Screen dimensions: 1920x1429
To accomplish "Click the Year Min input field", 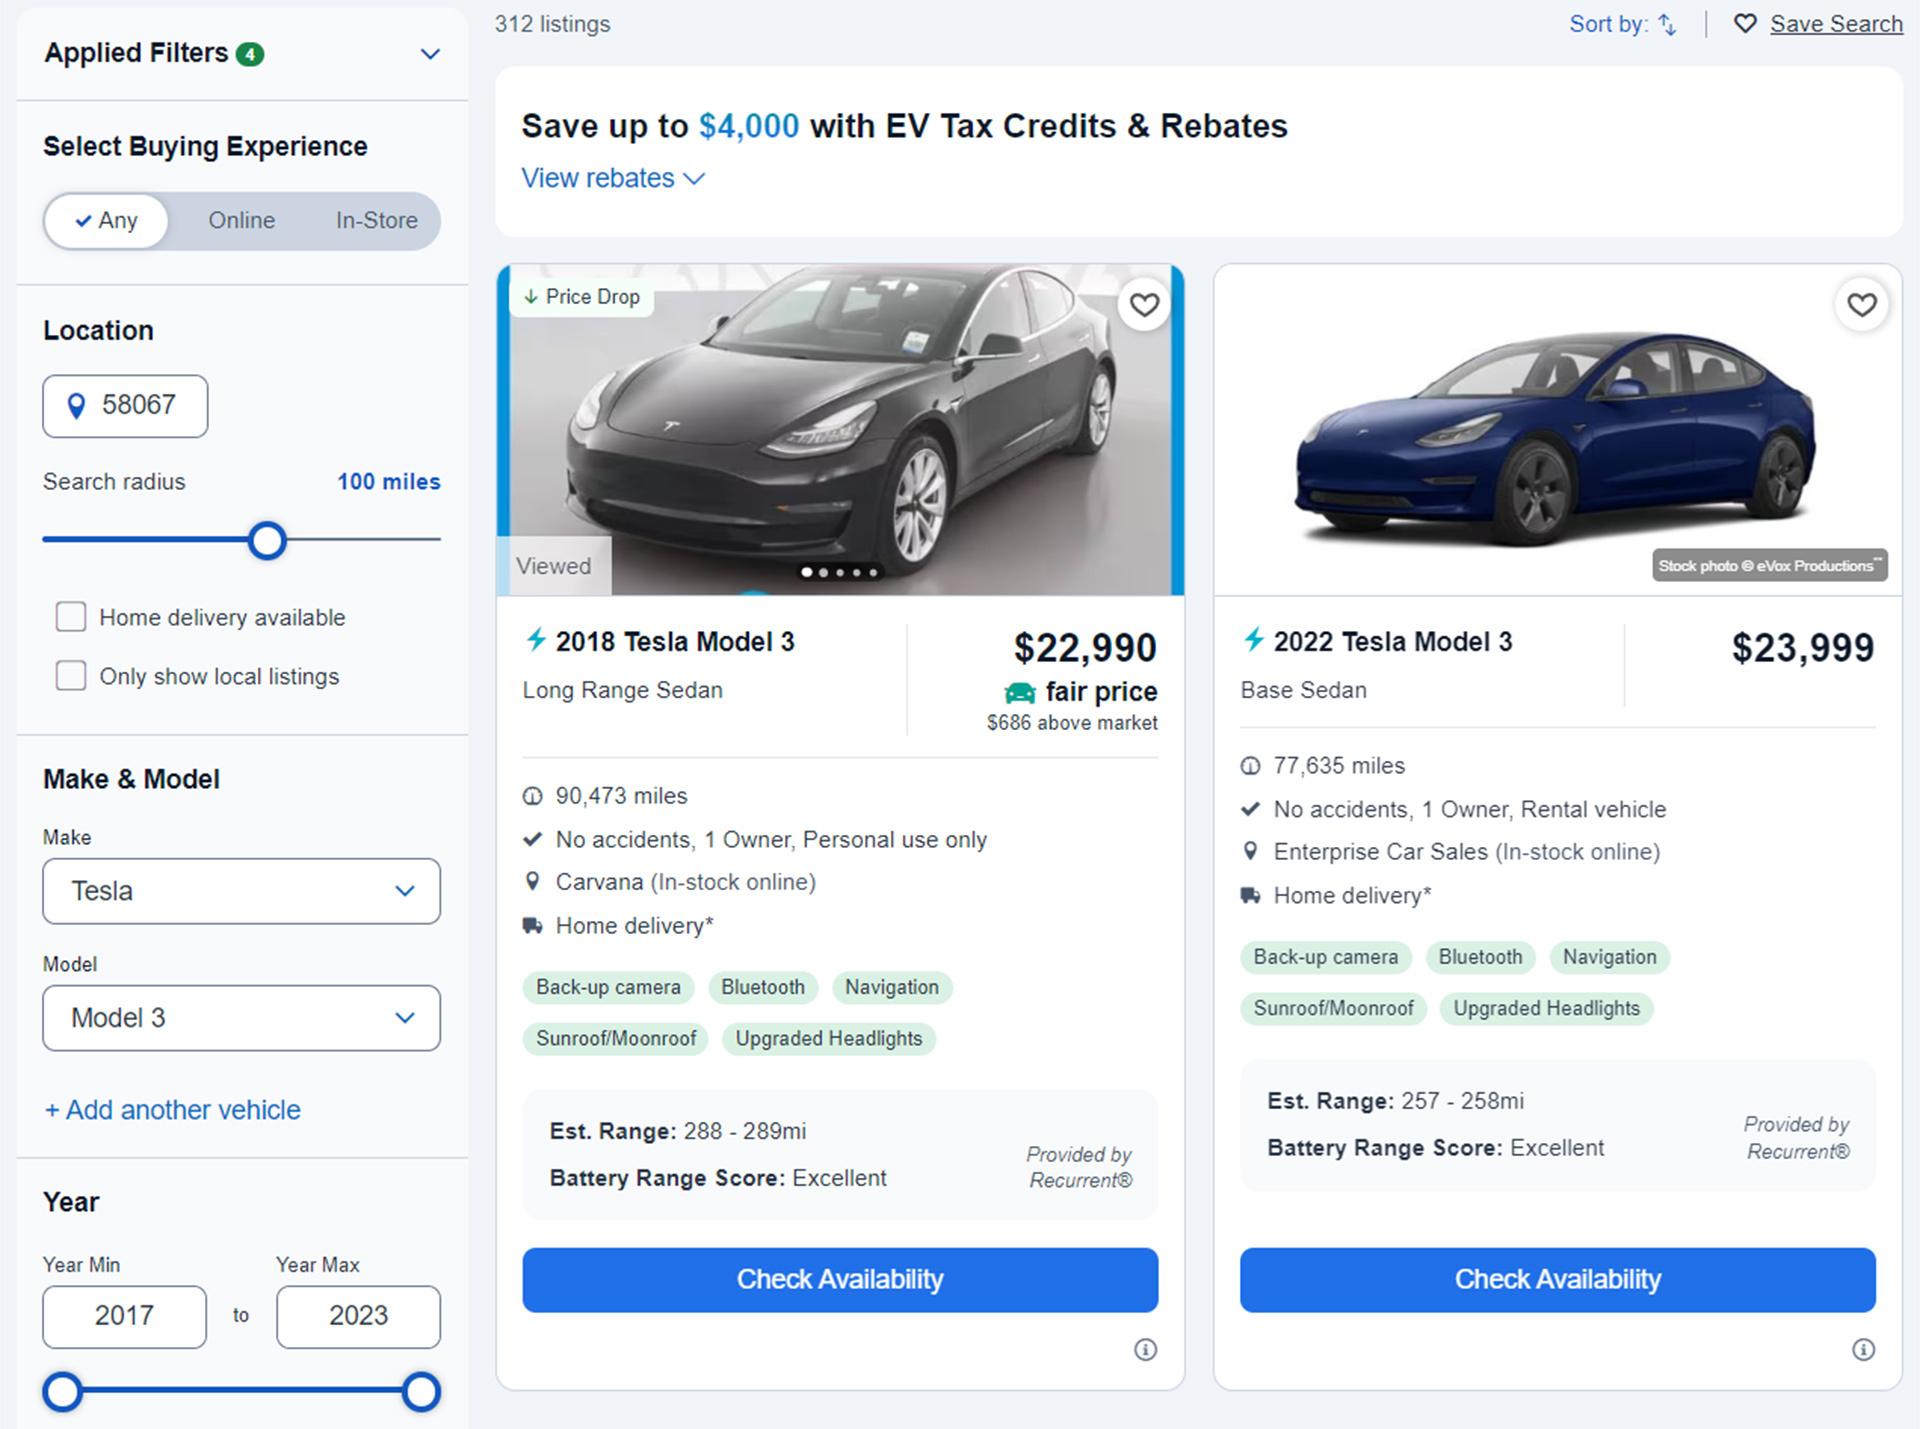I will tap(124, 1316).
